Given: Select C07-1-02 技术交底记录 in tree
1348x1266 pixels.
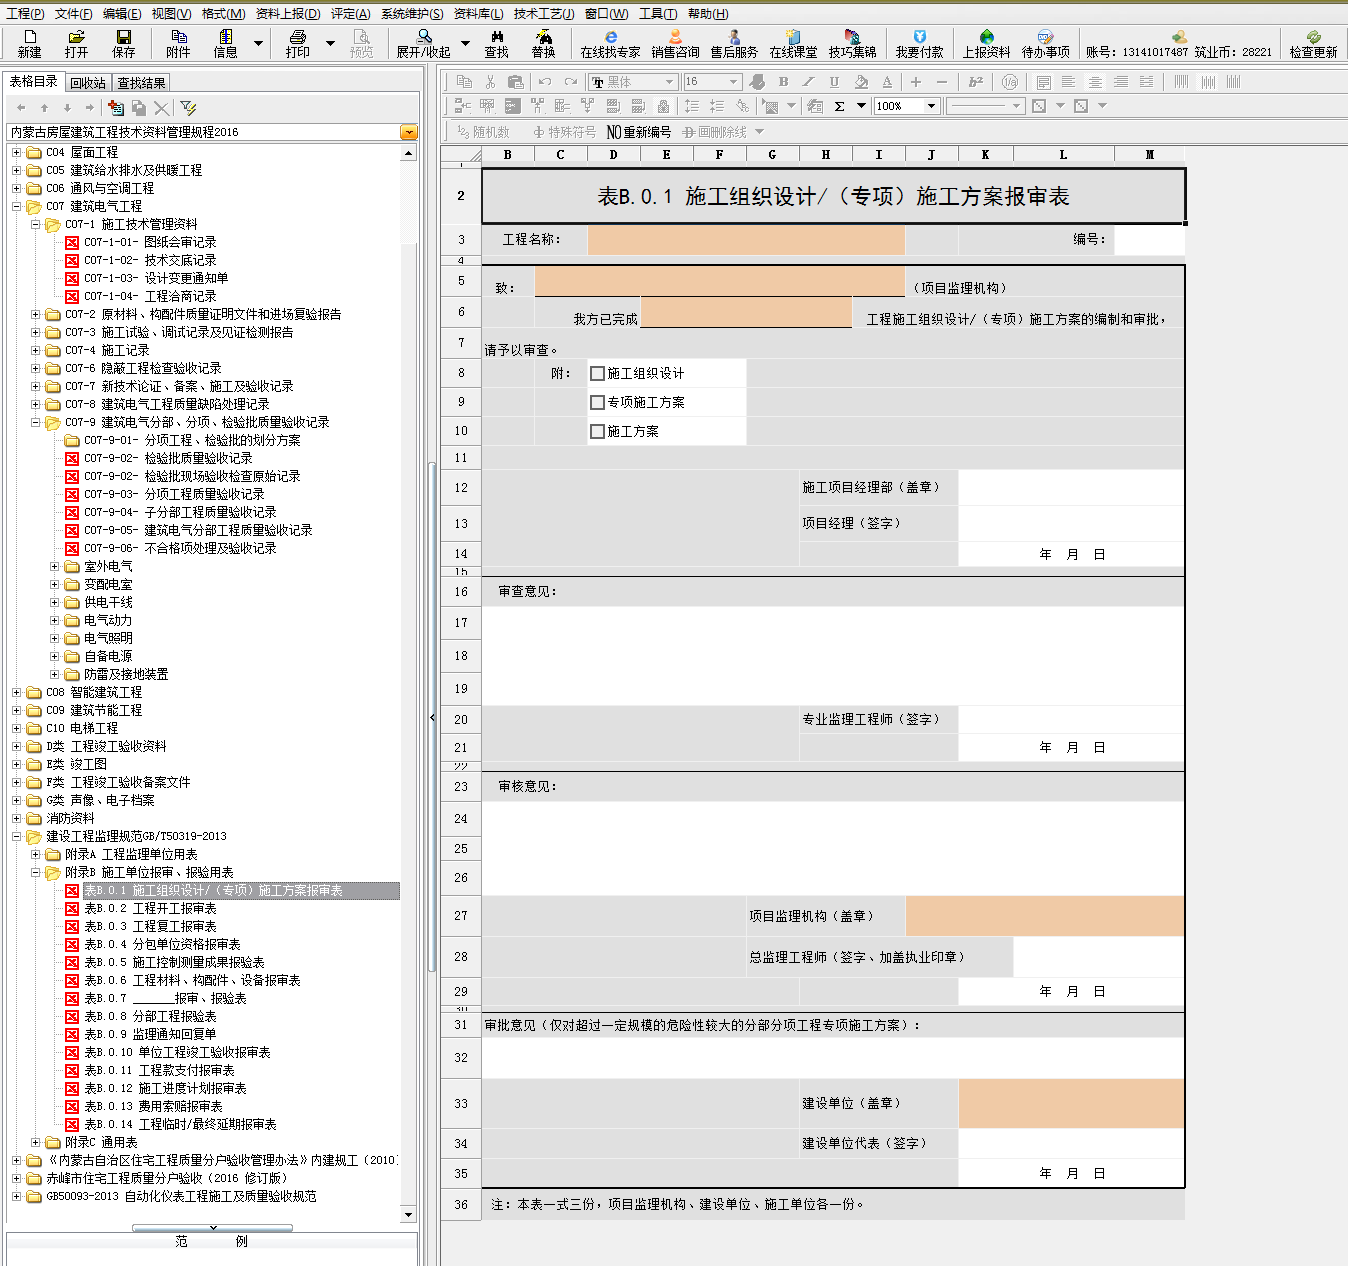Looking at the screenshot, I should 150,260.
